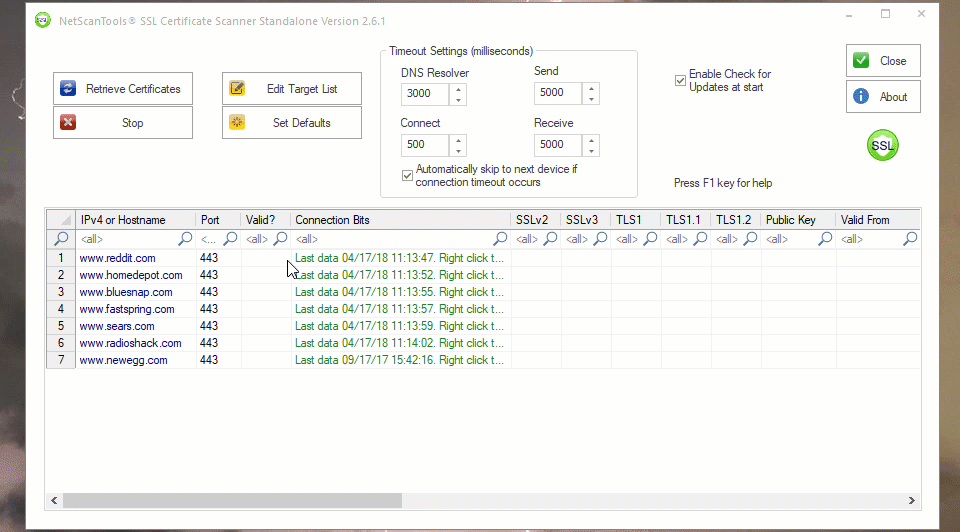
Task: Click the SSLv2 column header
Action: click(x=536, y=220)
